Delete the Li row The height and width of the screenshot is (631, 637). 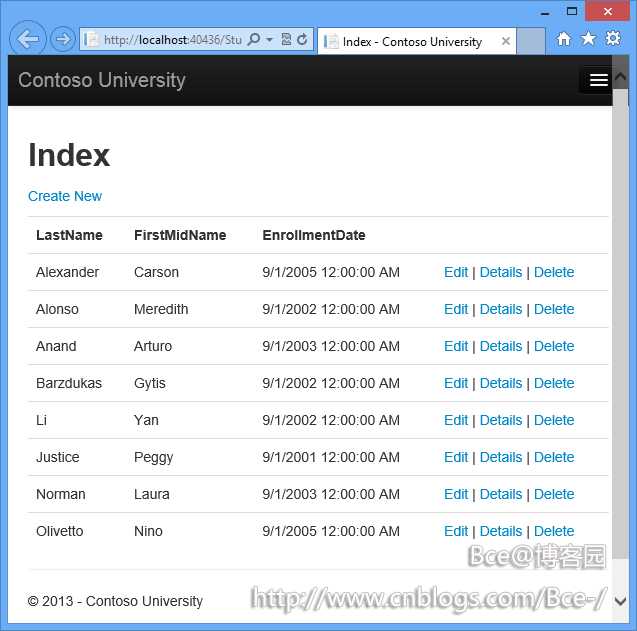(x=554, y=420)
